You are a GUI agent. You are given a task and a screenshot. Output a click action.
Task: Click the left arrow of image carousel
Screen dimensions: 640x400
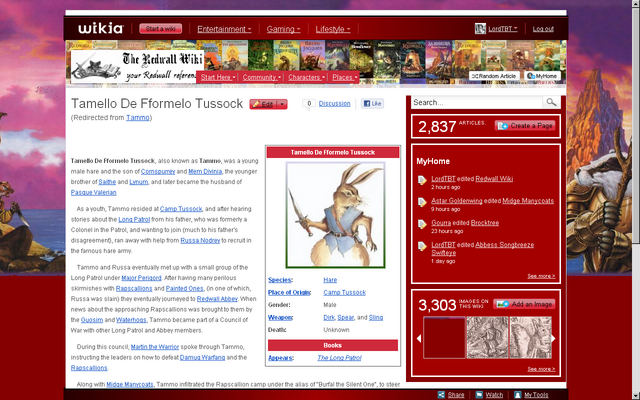(x=419, y=338)
